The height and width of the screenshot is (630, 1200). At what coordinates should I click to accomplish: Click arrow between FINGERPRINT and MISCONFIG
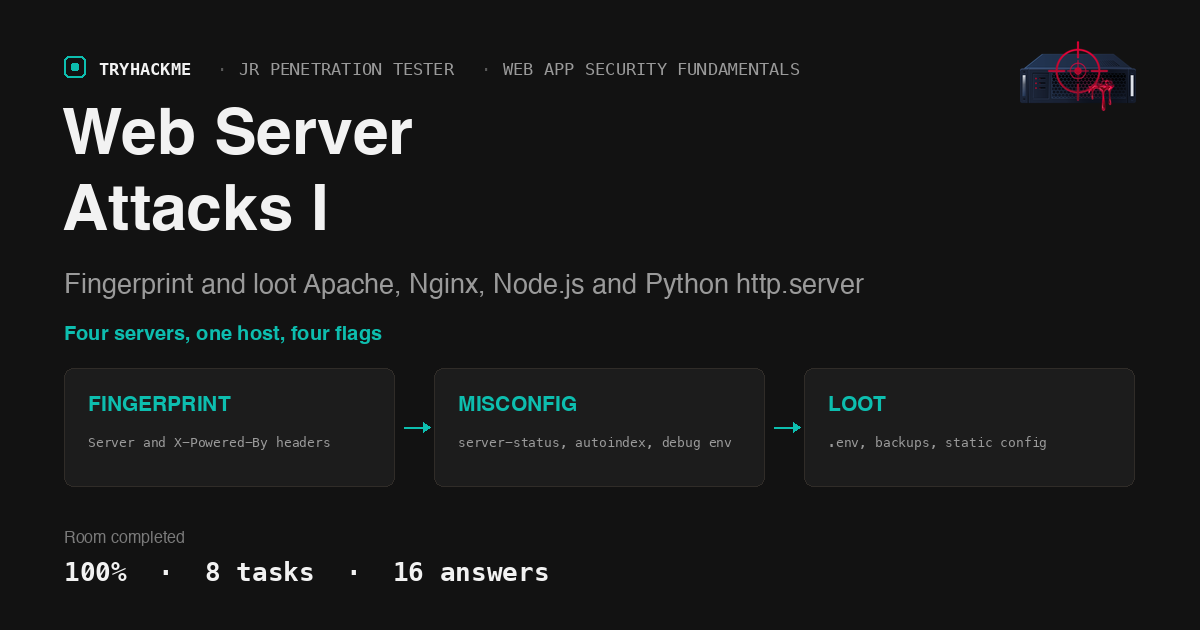coord(417,428)
